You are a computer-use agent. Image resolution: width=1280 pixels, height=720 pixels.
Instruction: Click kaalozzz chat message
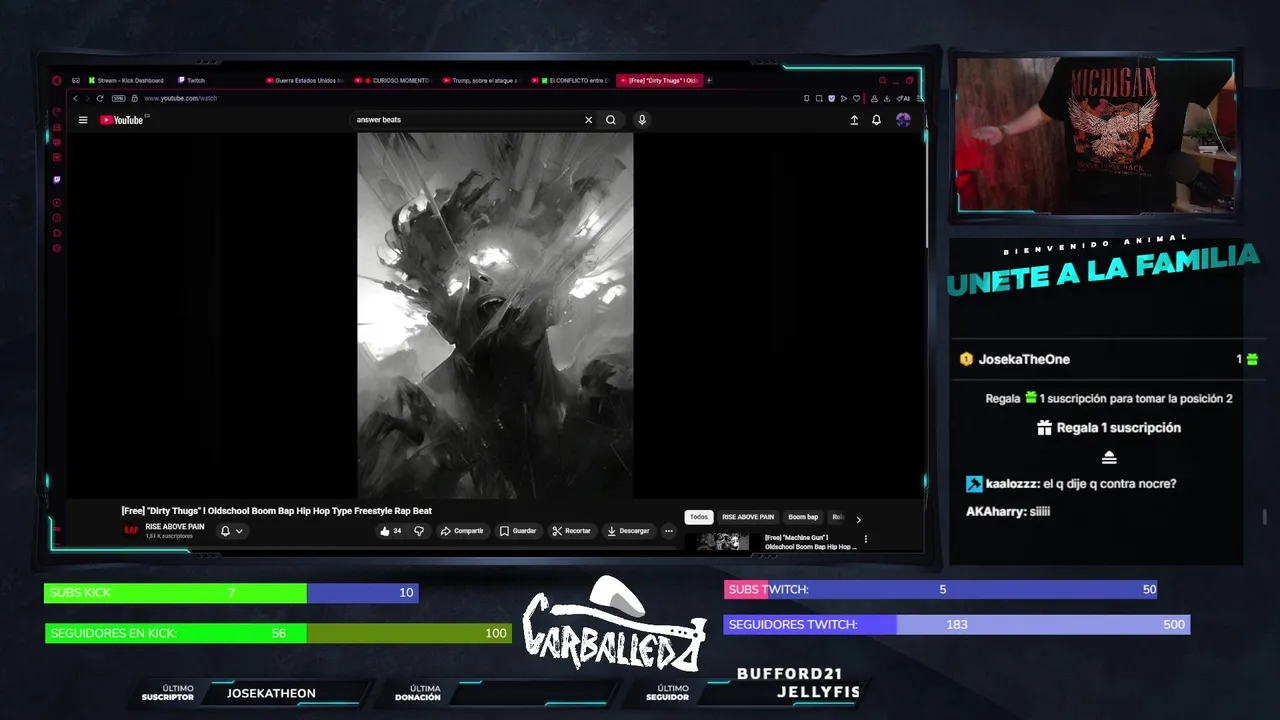(x=1071, y=484)
